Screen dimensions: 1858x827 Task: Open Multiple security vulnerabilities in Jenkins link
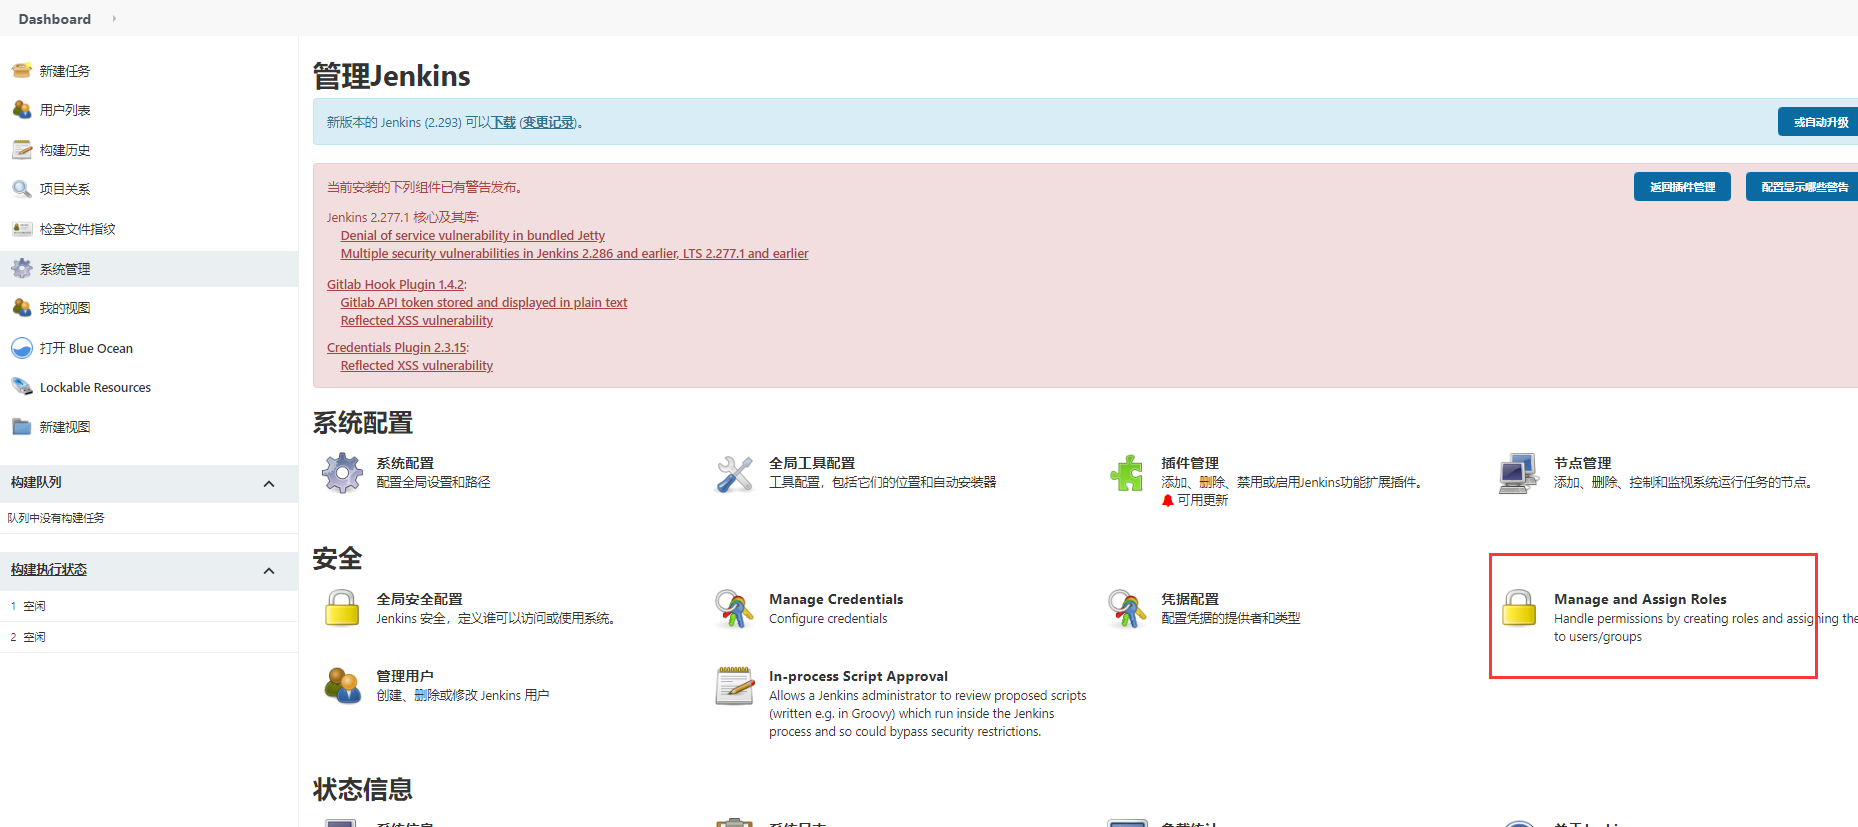(x=574, y=254)
